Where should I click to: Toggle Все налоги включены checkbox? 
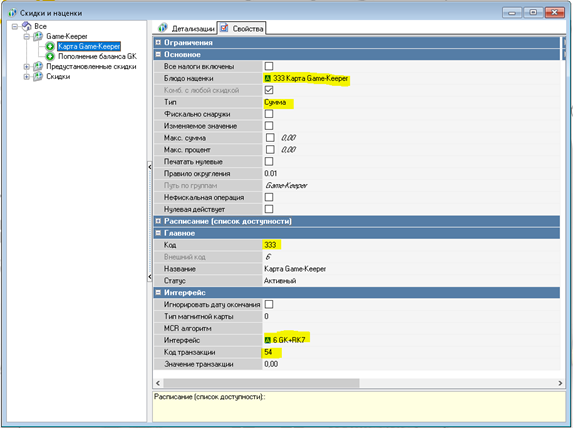pos(269,66)
